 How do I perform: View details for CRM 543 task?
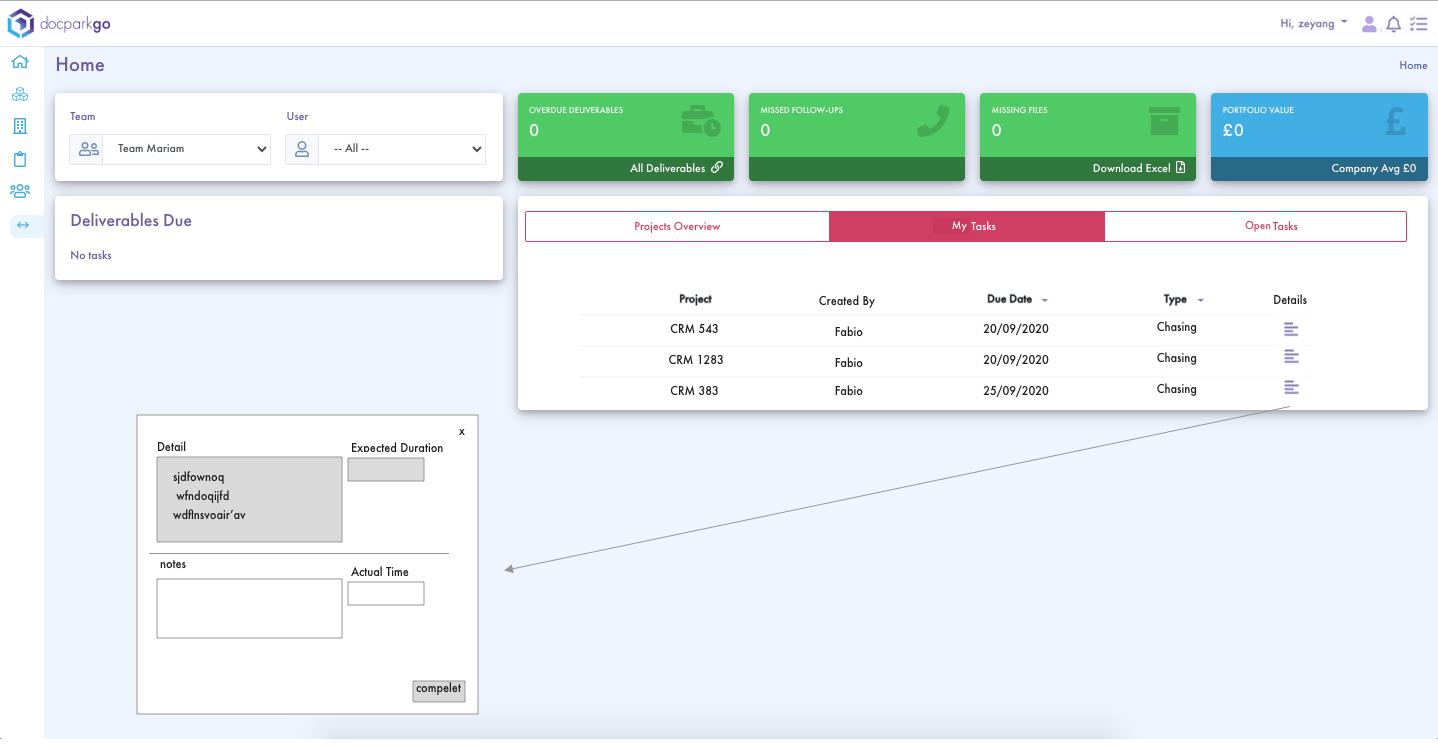pos(1290,328)
